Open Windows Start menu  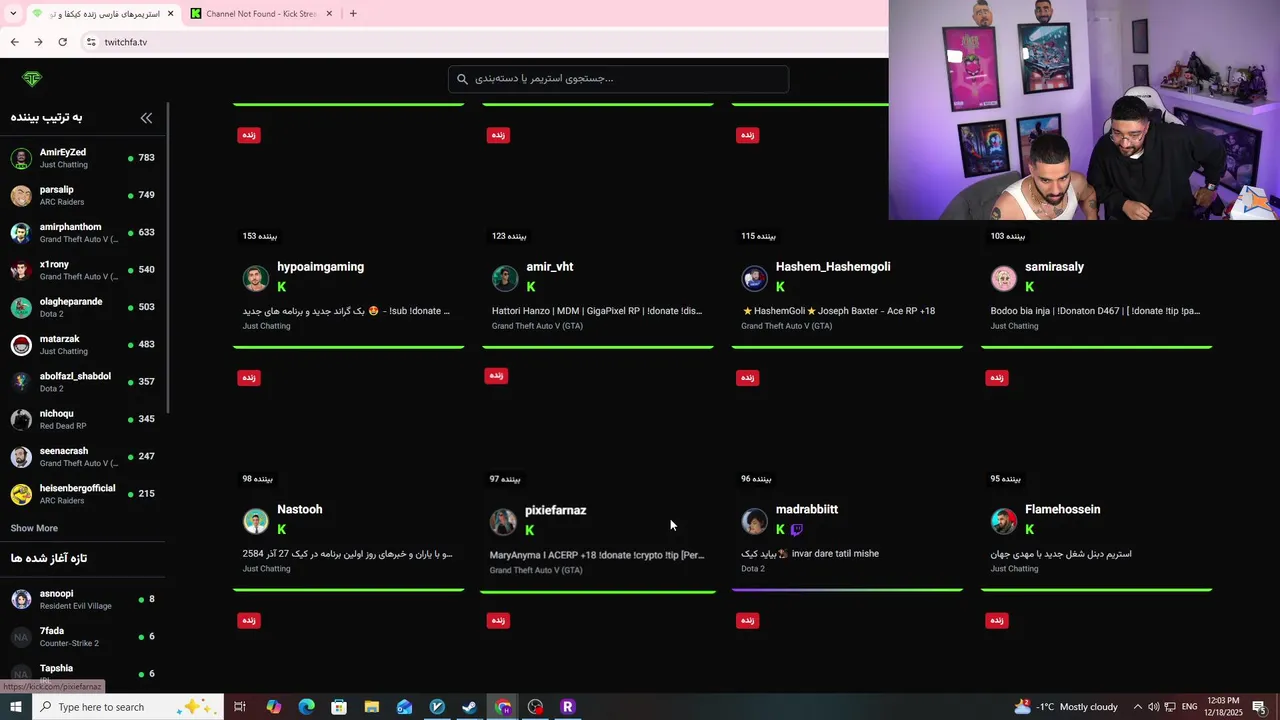coord(15,707)
